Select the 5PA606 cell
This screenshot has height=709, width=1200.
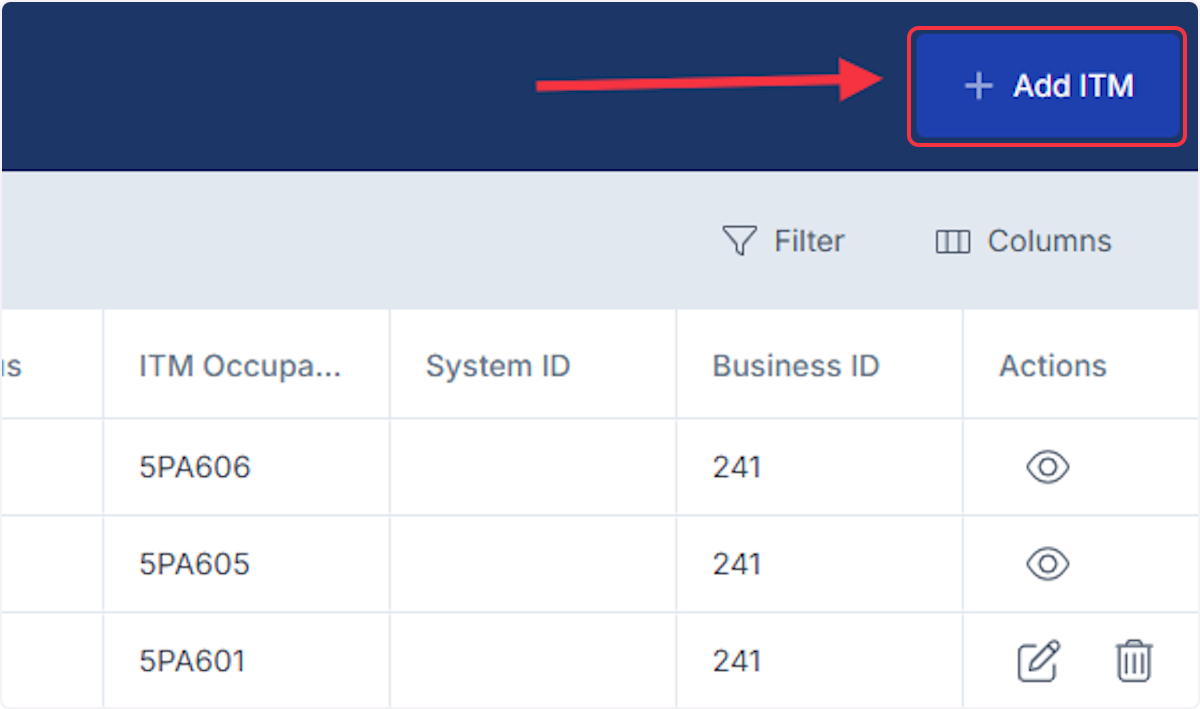tap(246, 467)
